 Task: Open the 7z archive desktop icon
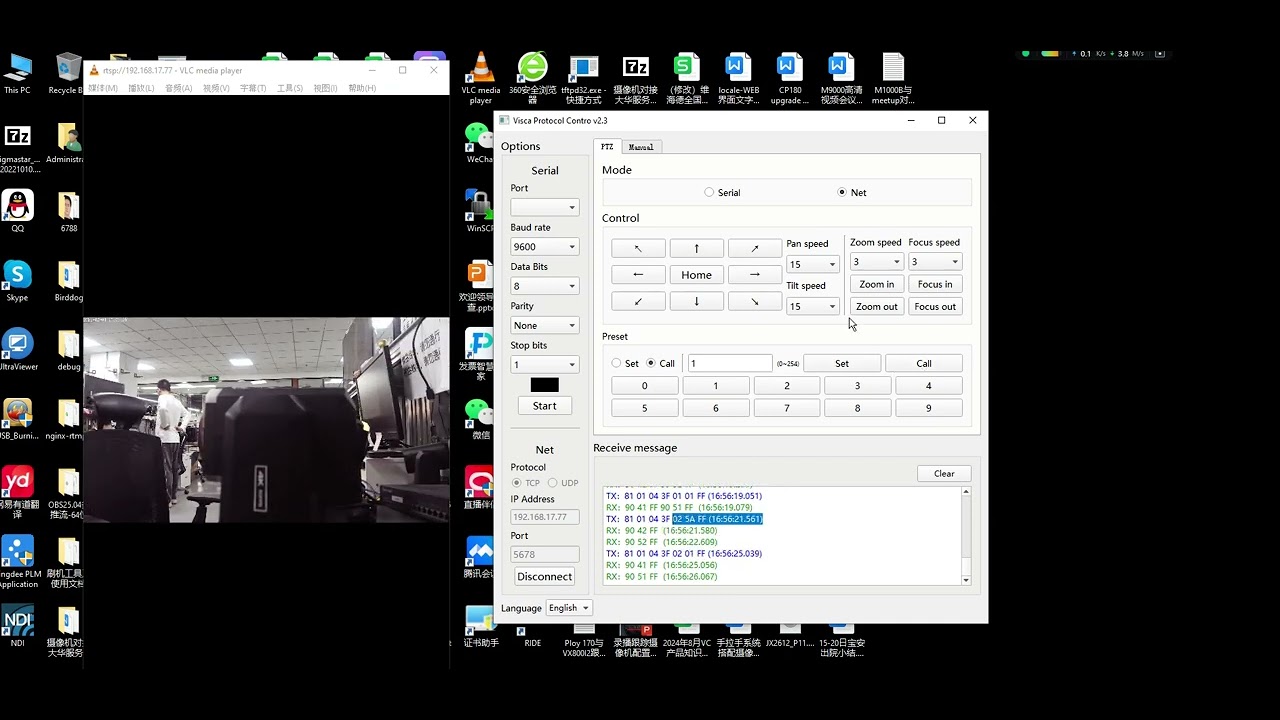click(635, 79)
